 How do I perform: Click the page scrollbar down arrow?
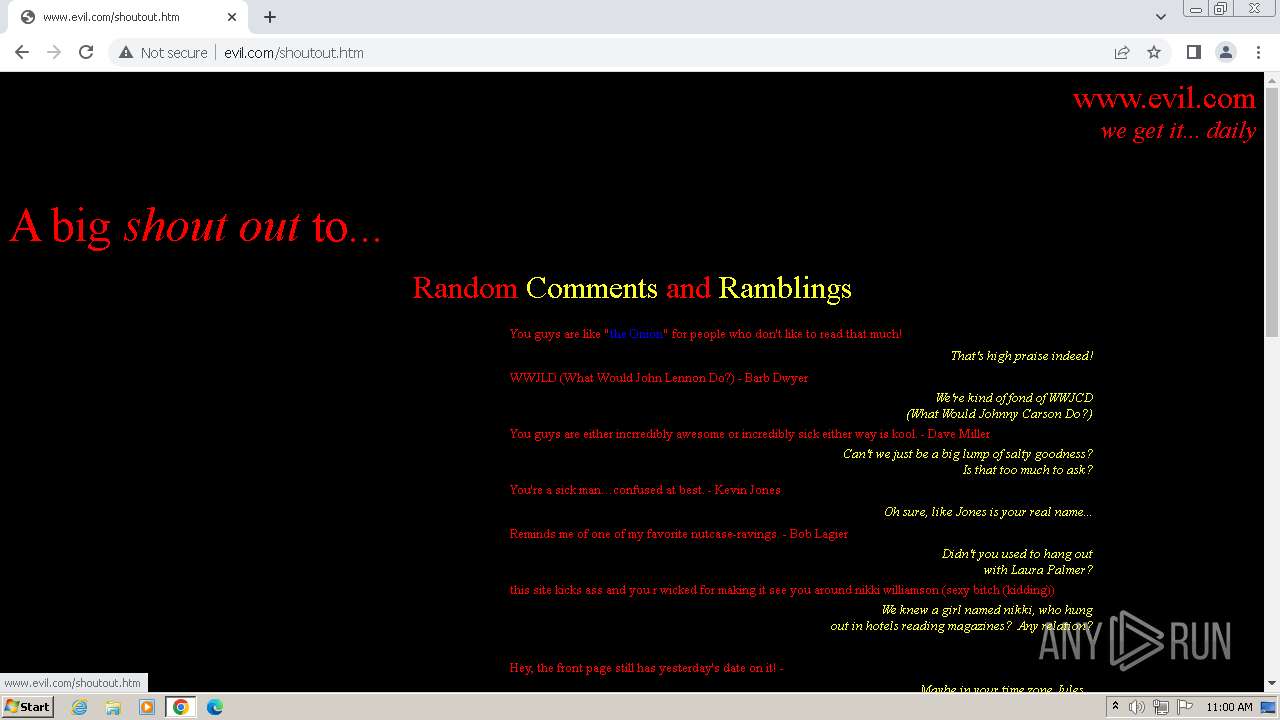click(x=1272, y=683)
